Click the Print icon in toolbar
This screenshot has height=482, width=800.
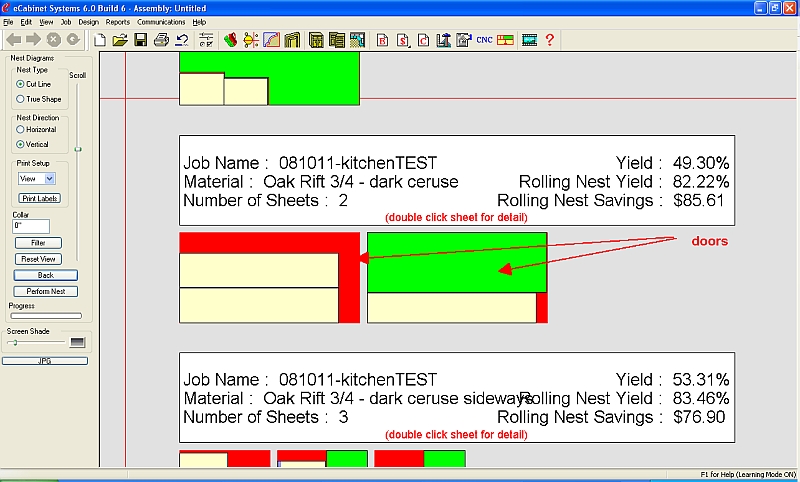coord(160,40)
